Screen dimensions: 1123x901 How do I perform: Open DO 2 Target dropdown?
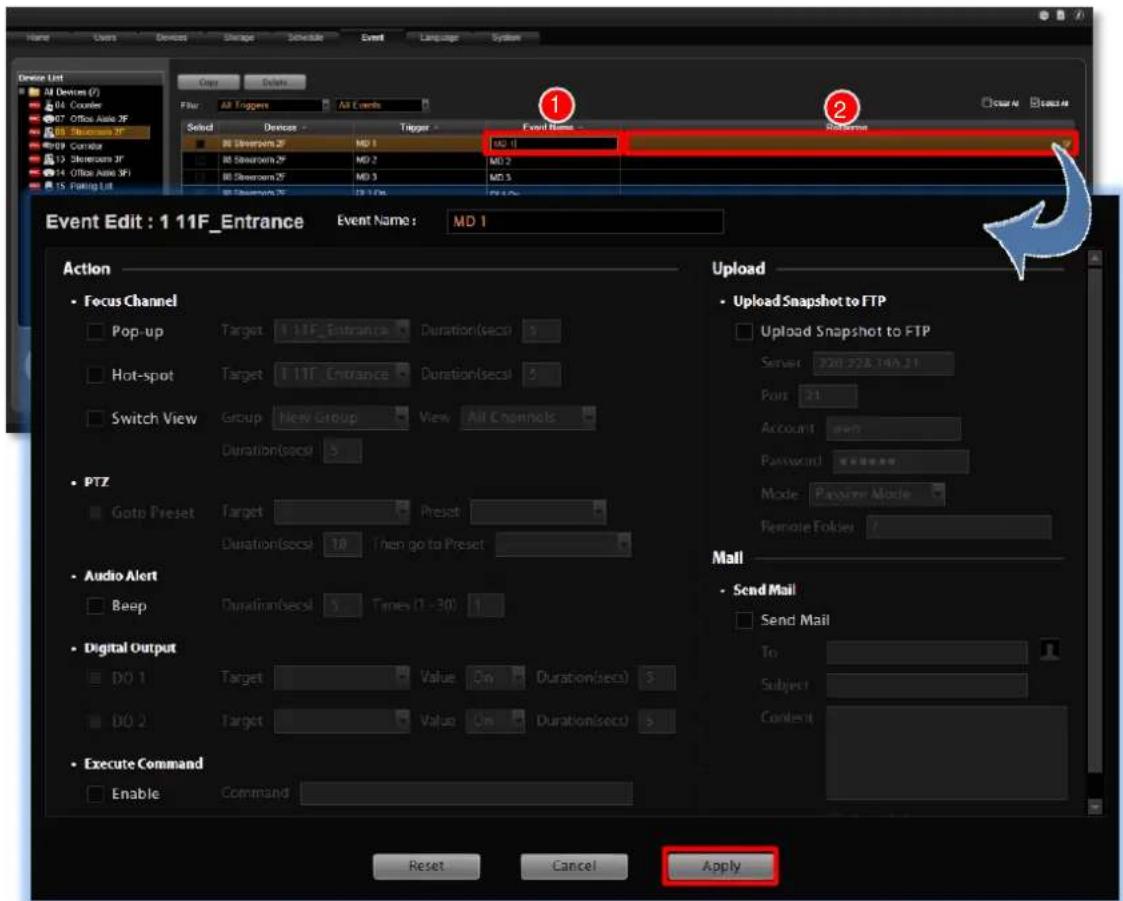coord(342,721)
